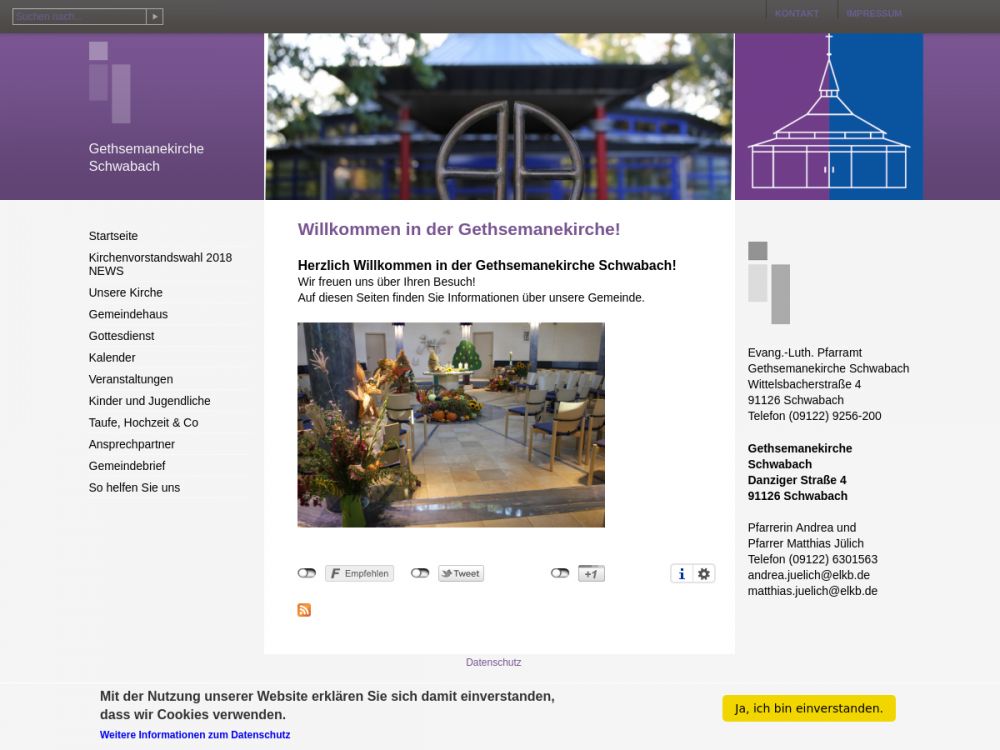Open the IMPRESSUM link
The height and width of the screenshot is (750, 1000).
pos(873,14)
